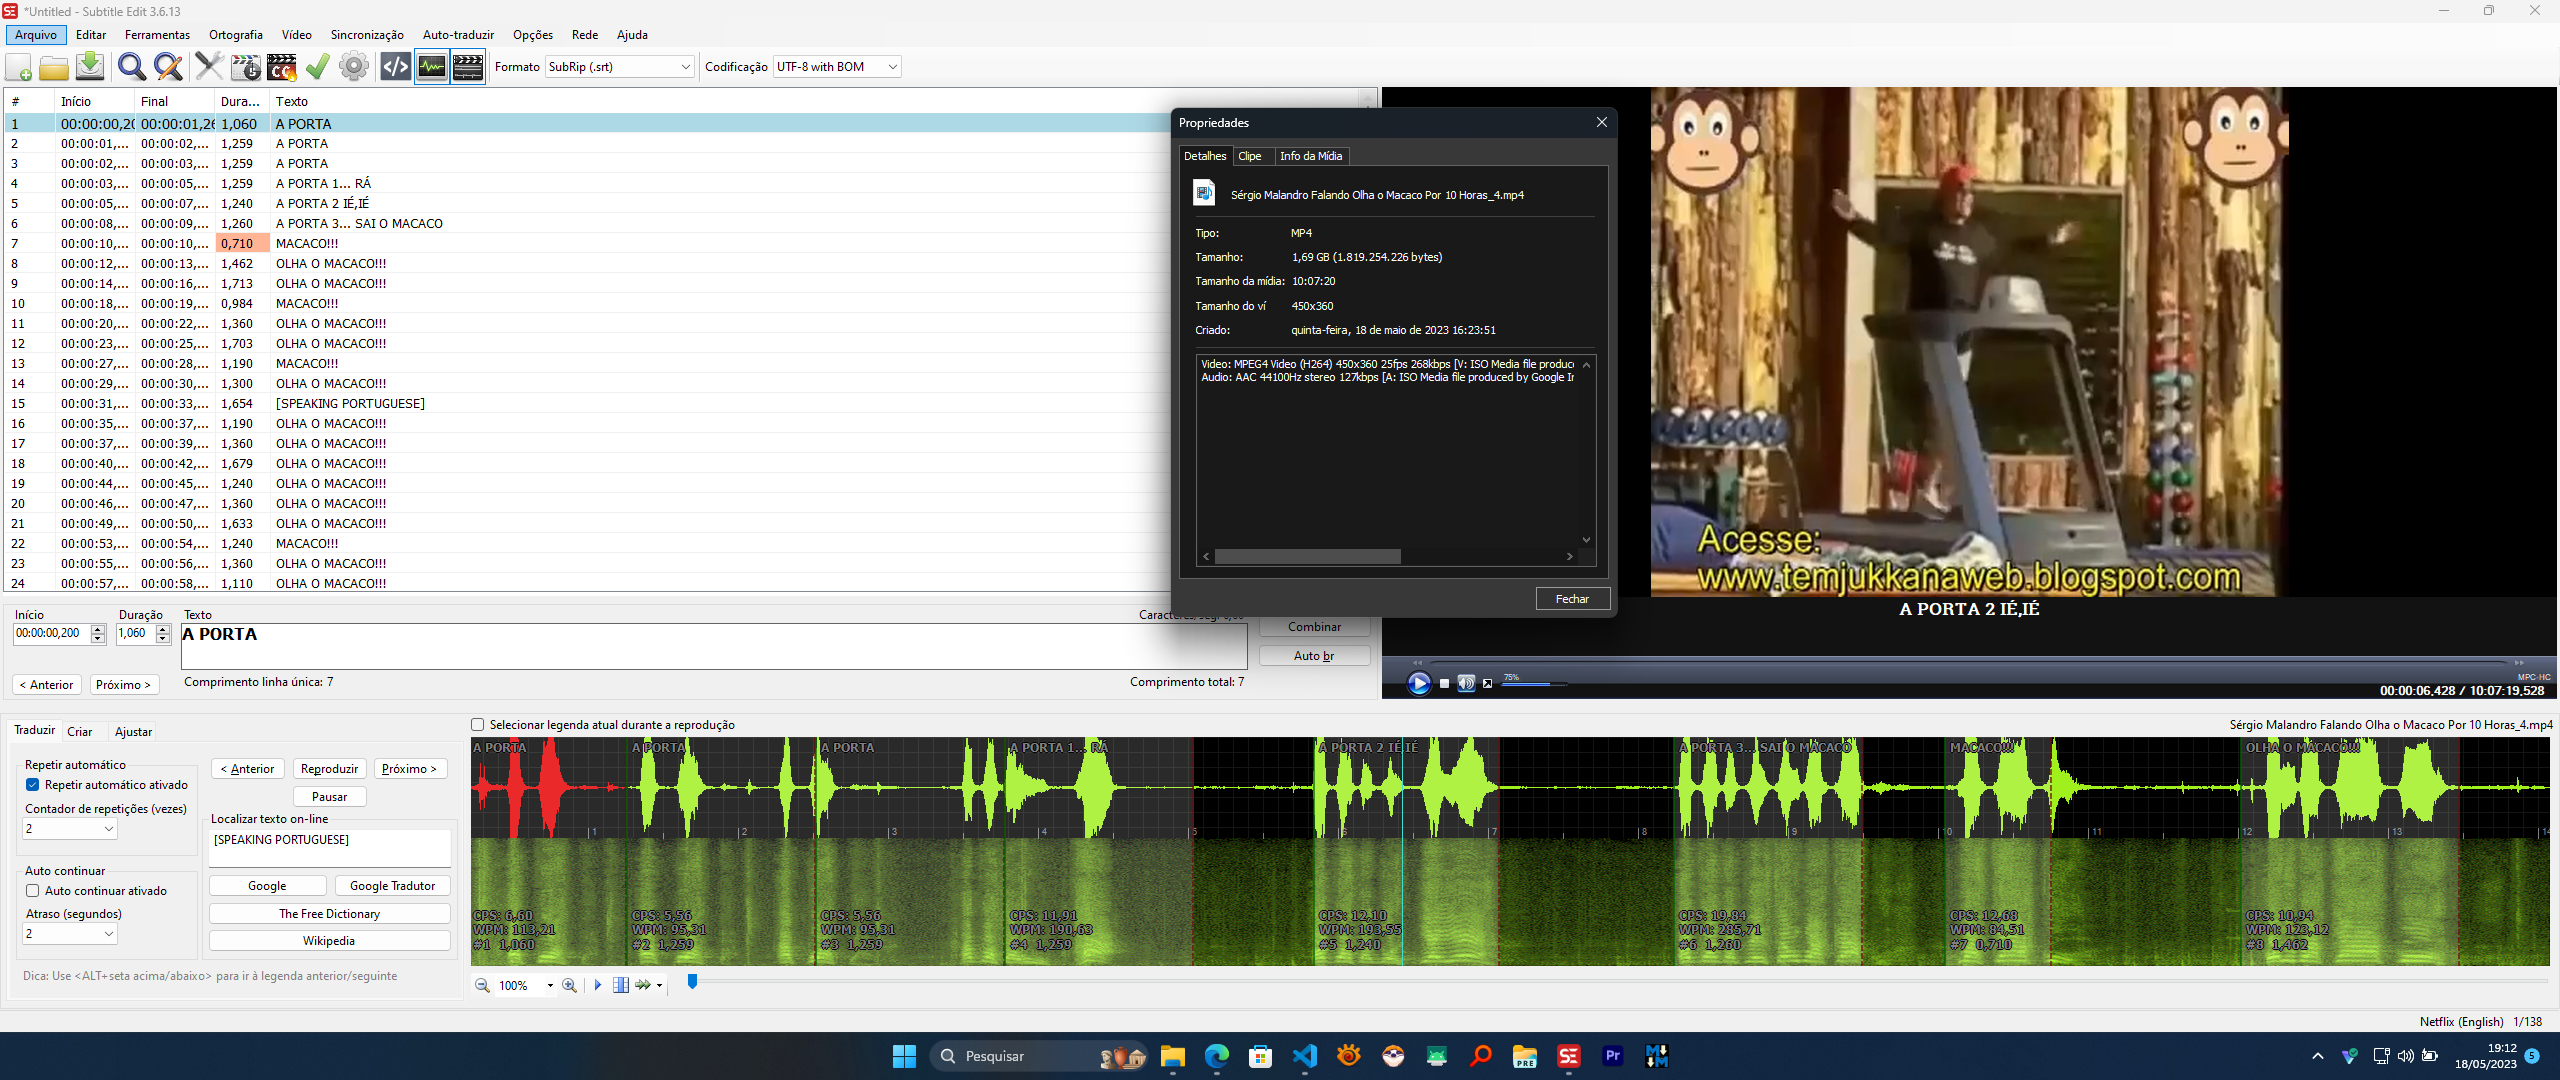Toggle the video player panel

tap(467, 66)
